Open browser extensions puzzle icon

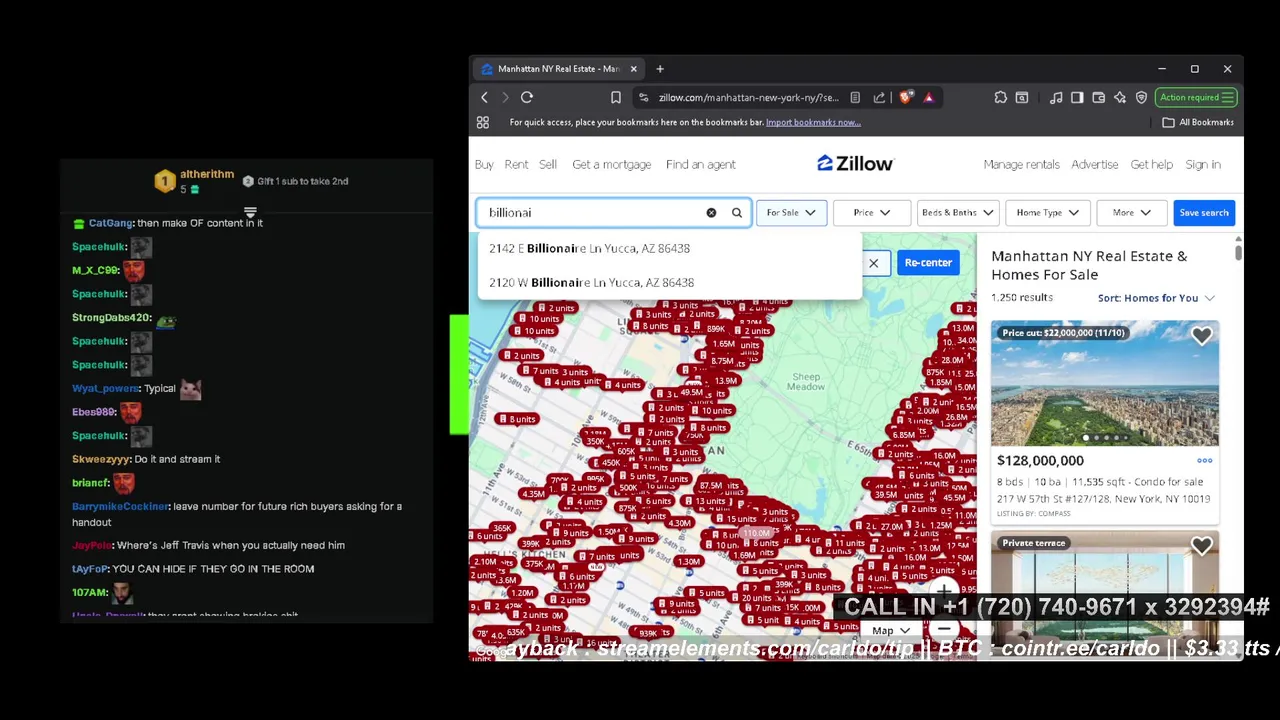(x=1000, y=97)
